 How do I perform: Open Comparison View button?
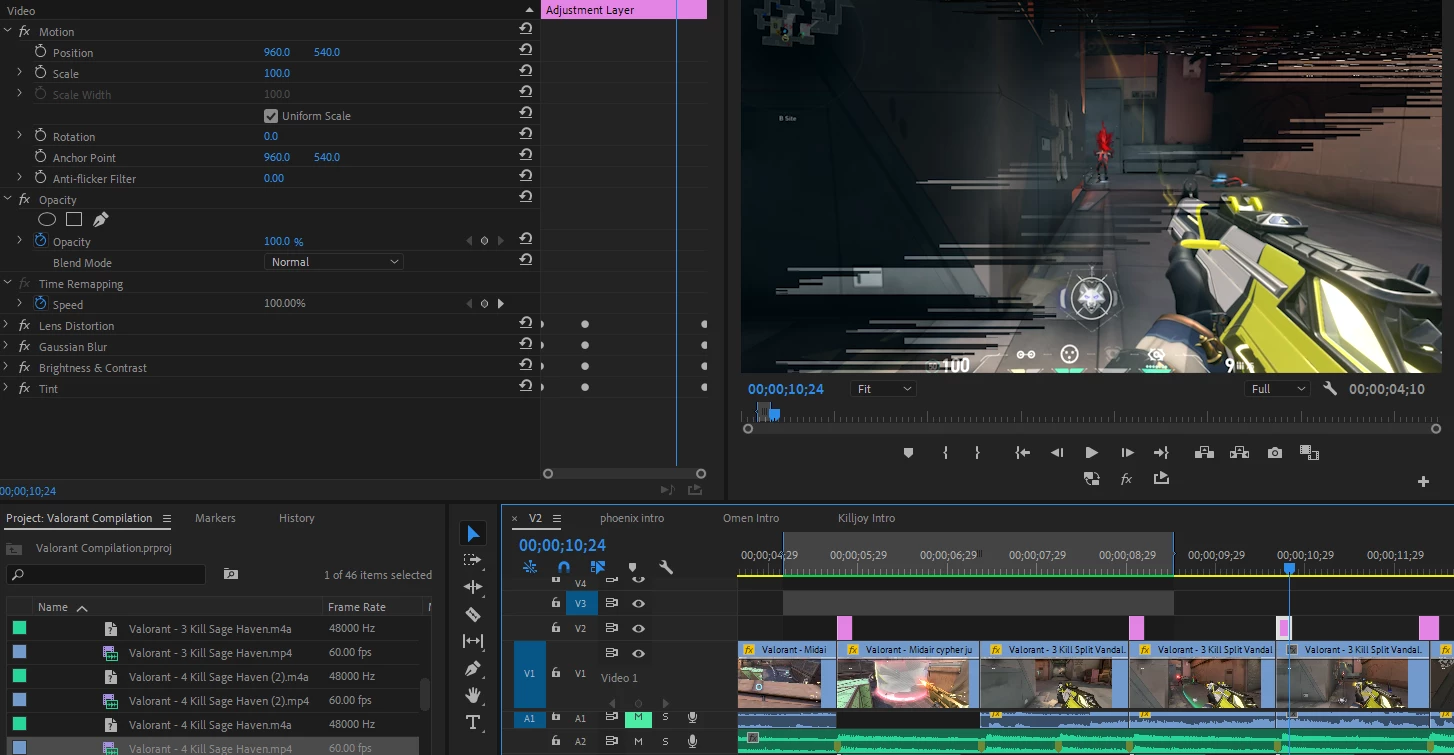pyautogui.click(x=1309, y=453)
